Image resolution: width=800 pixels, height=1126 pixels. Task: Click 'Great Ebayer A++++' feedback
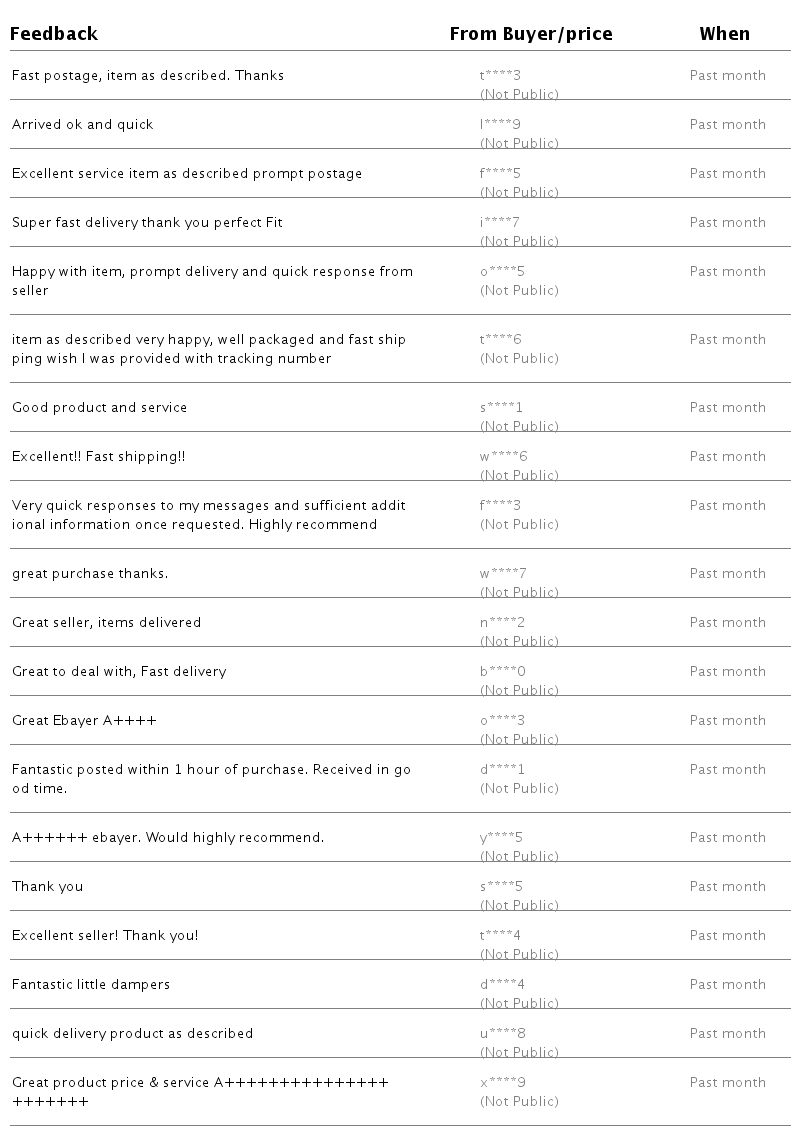[84, 721]
